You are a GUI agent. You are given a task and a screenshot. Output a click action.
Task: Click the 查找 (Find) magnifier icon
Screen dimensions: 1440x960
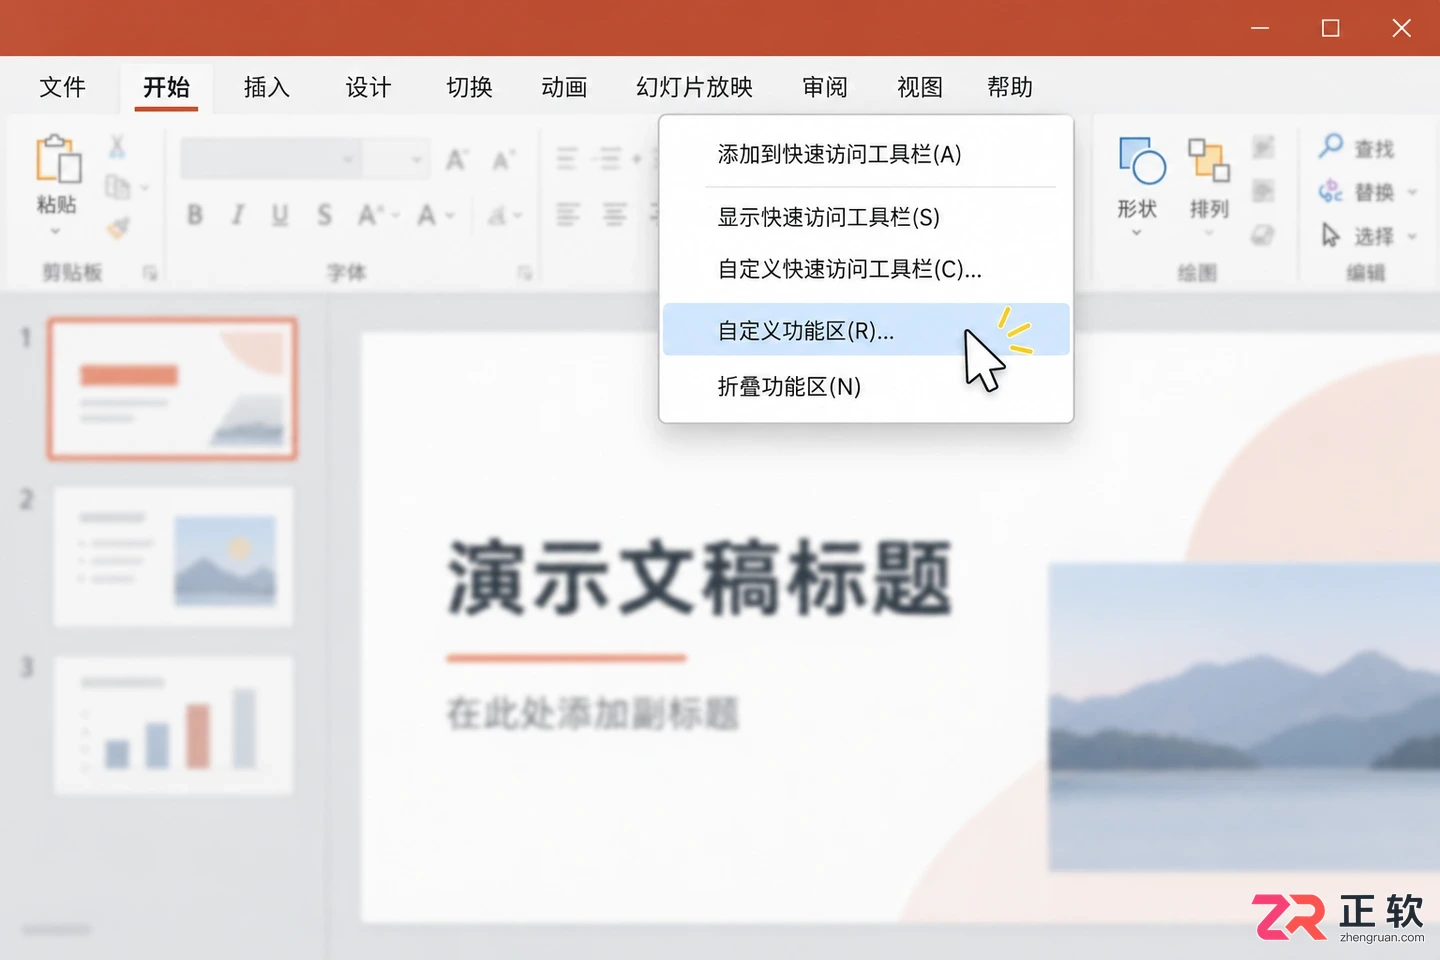coord(1331,146)
